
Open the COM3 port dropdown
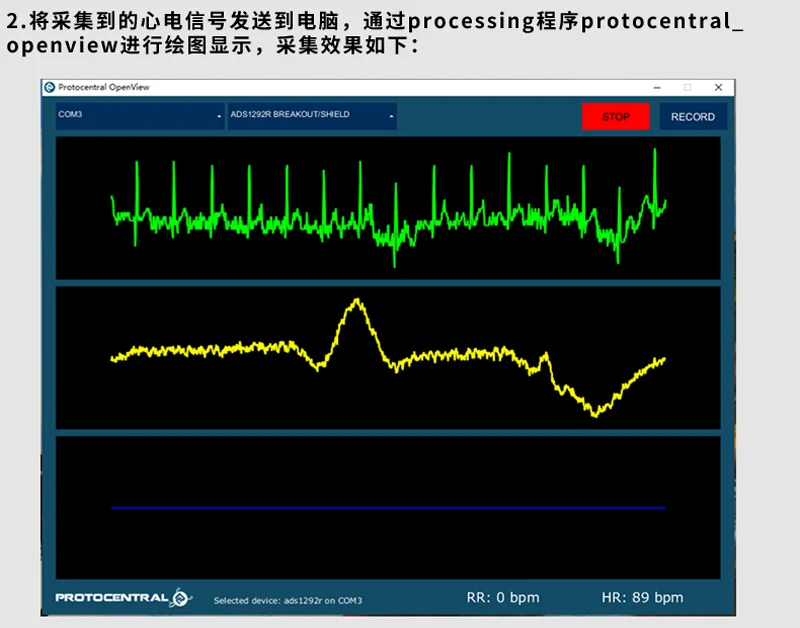pyautogui.click(x=139, y=116)
